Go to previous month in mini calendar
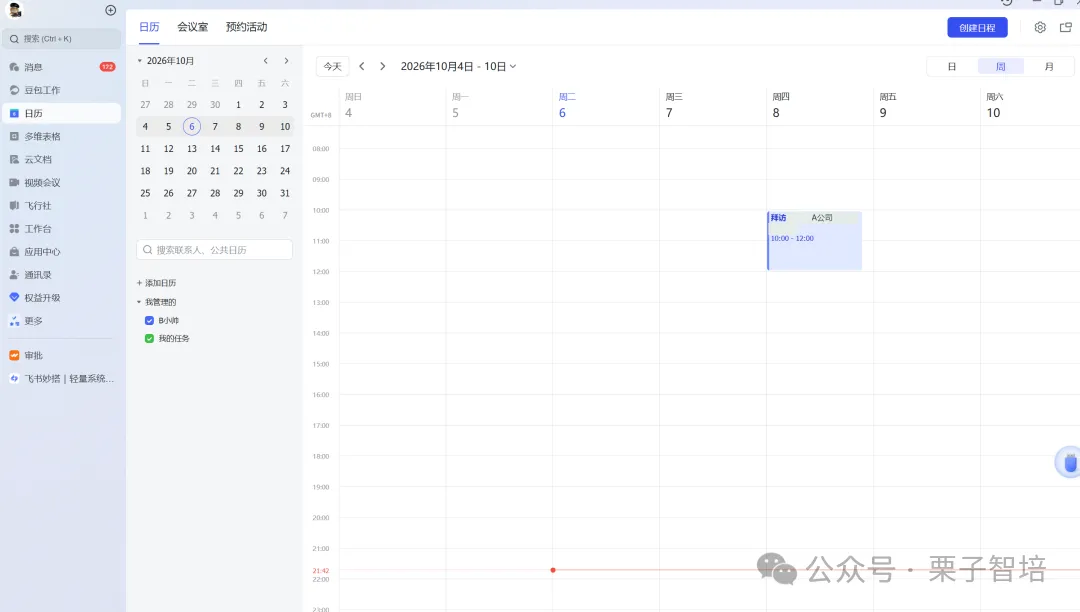 pos(266,61)
